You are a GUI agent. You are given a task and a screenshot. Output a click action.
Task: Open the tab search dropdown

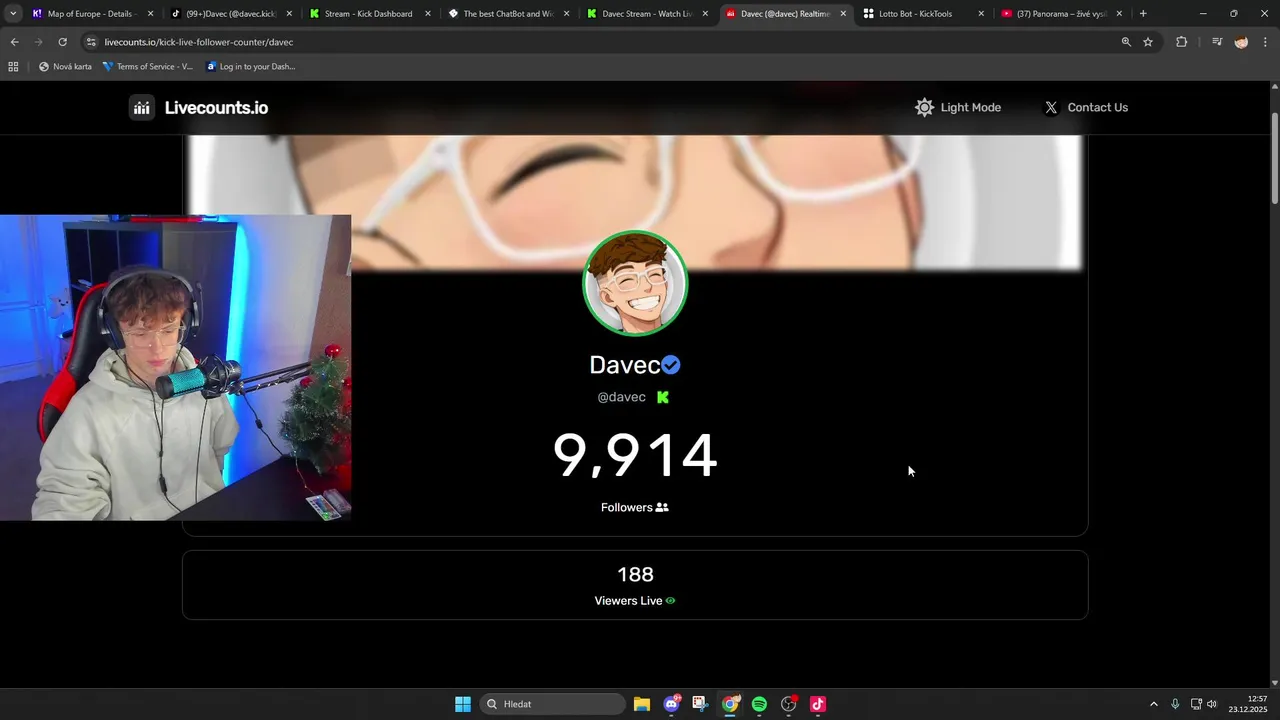pyautogui.click(x=13, y=14)
